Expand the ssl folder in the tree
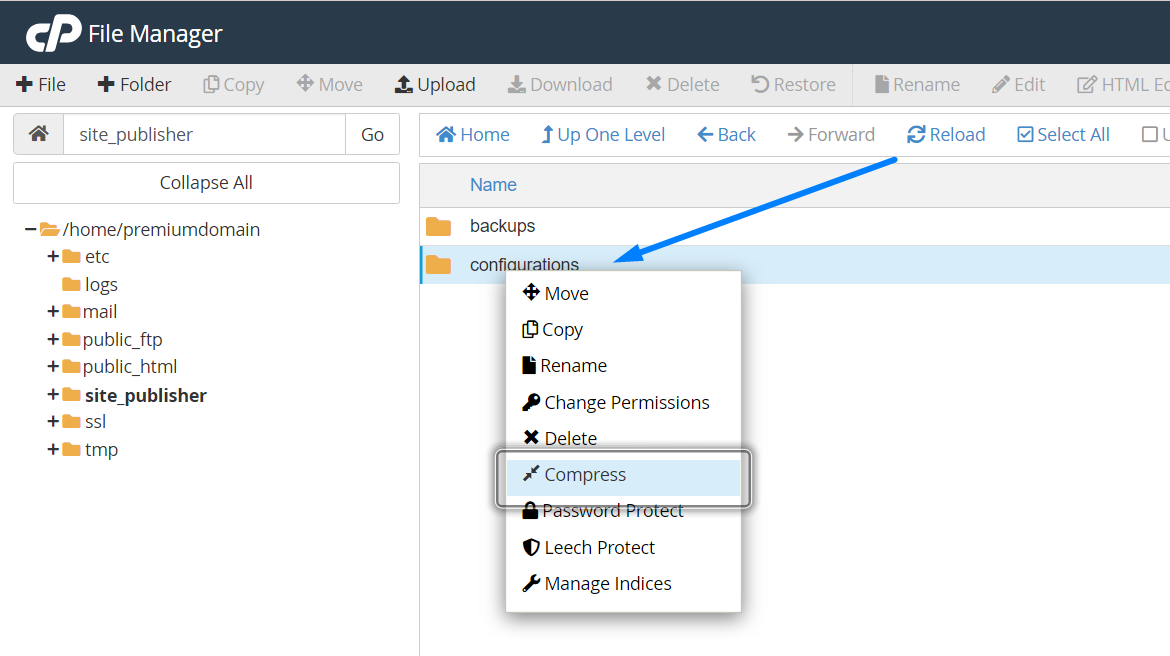 coord(53,421)
